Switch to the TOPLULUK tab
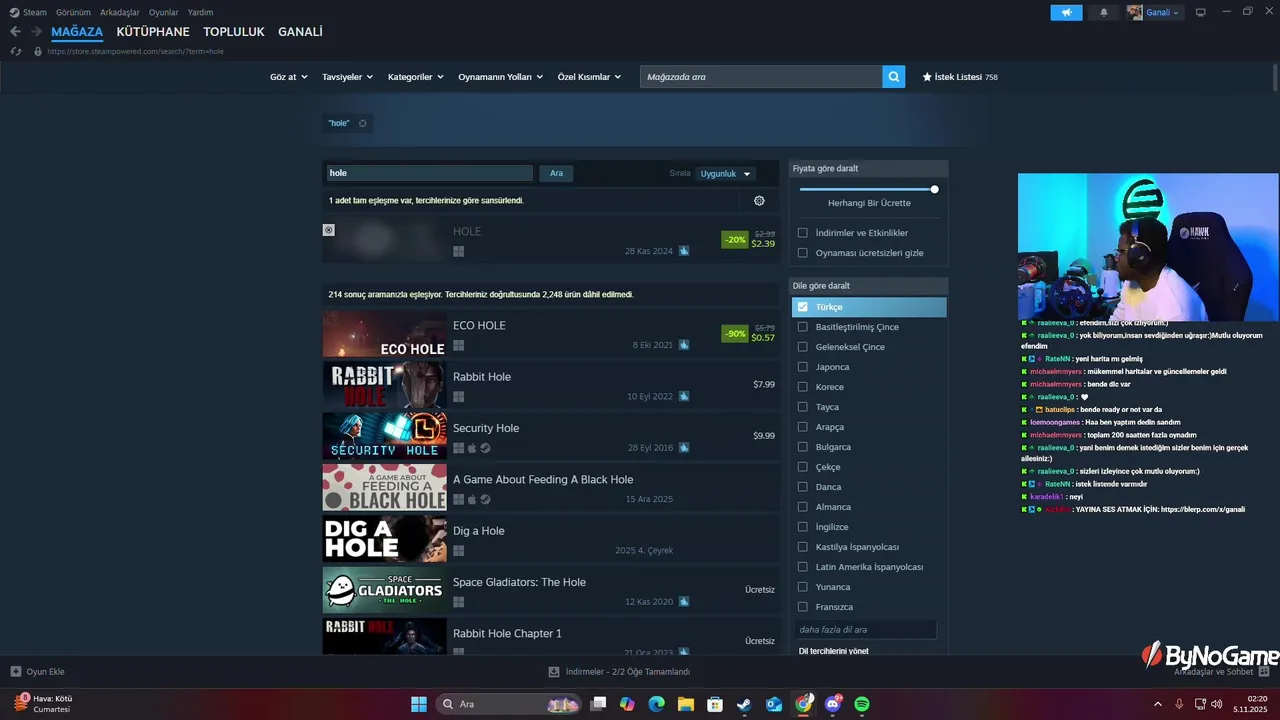Viewport: 1280px width, 720px height. click(234, 32)
